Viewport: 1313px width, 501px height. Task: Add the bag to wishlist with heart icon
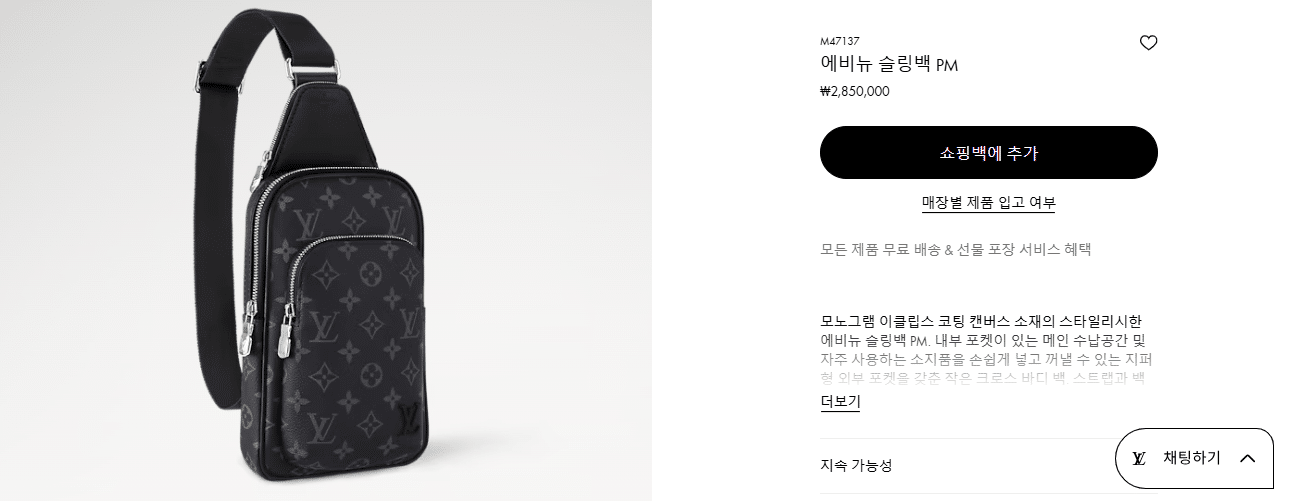click(x=1148, y=43)
